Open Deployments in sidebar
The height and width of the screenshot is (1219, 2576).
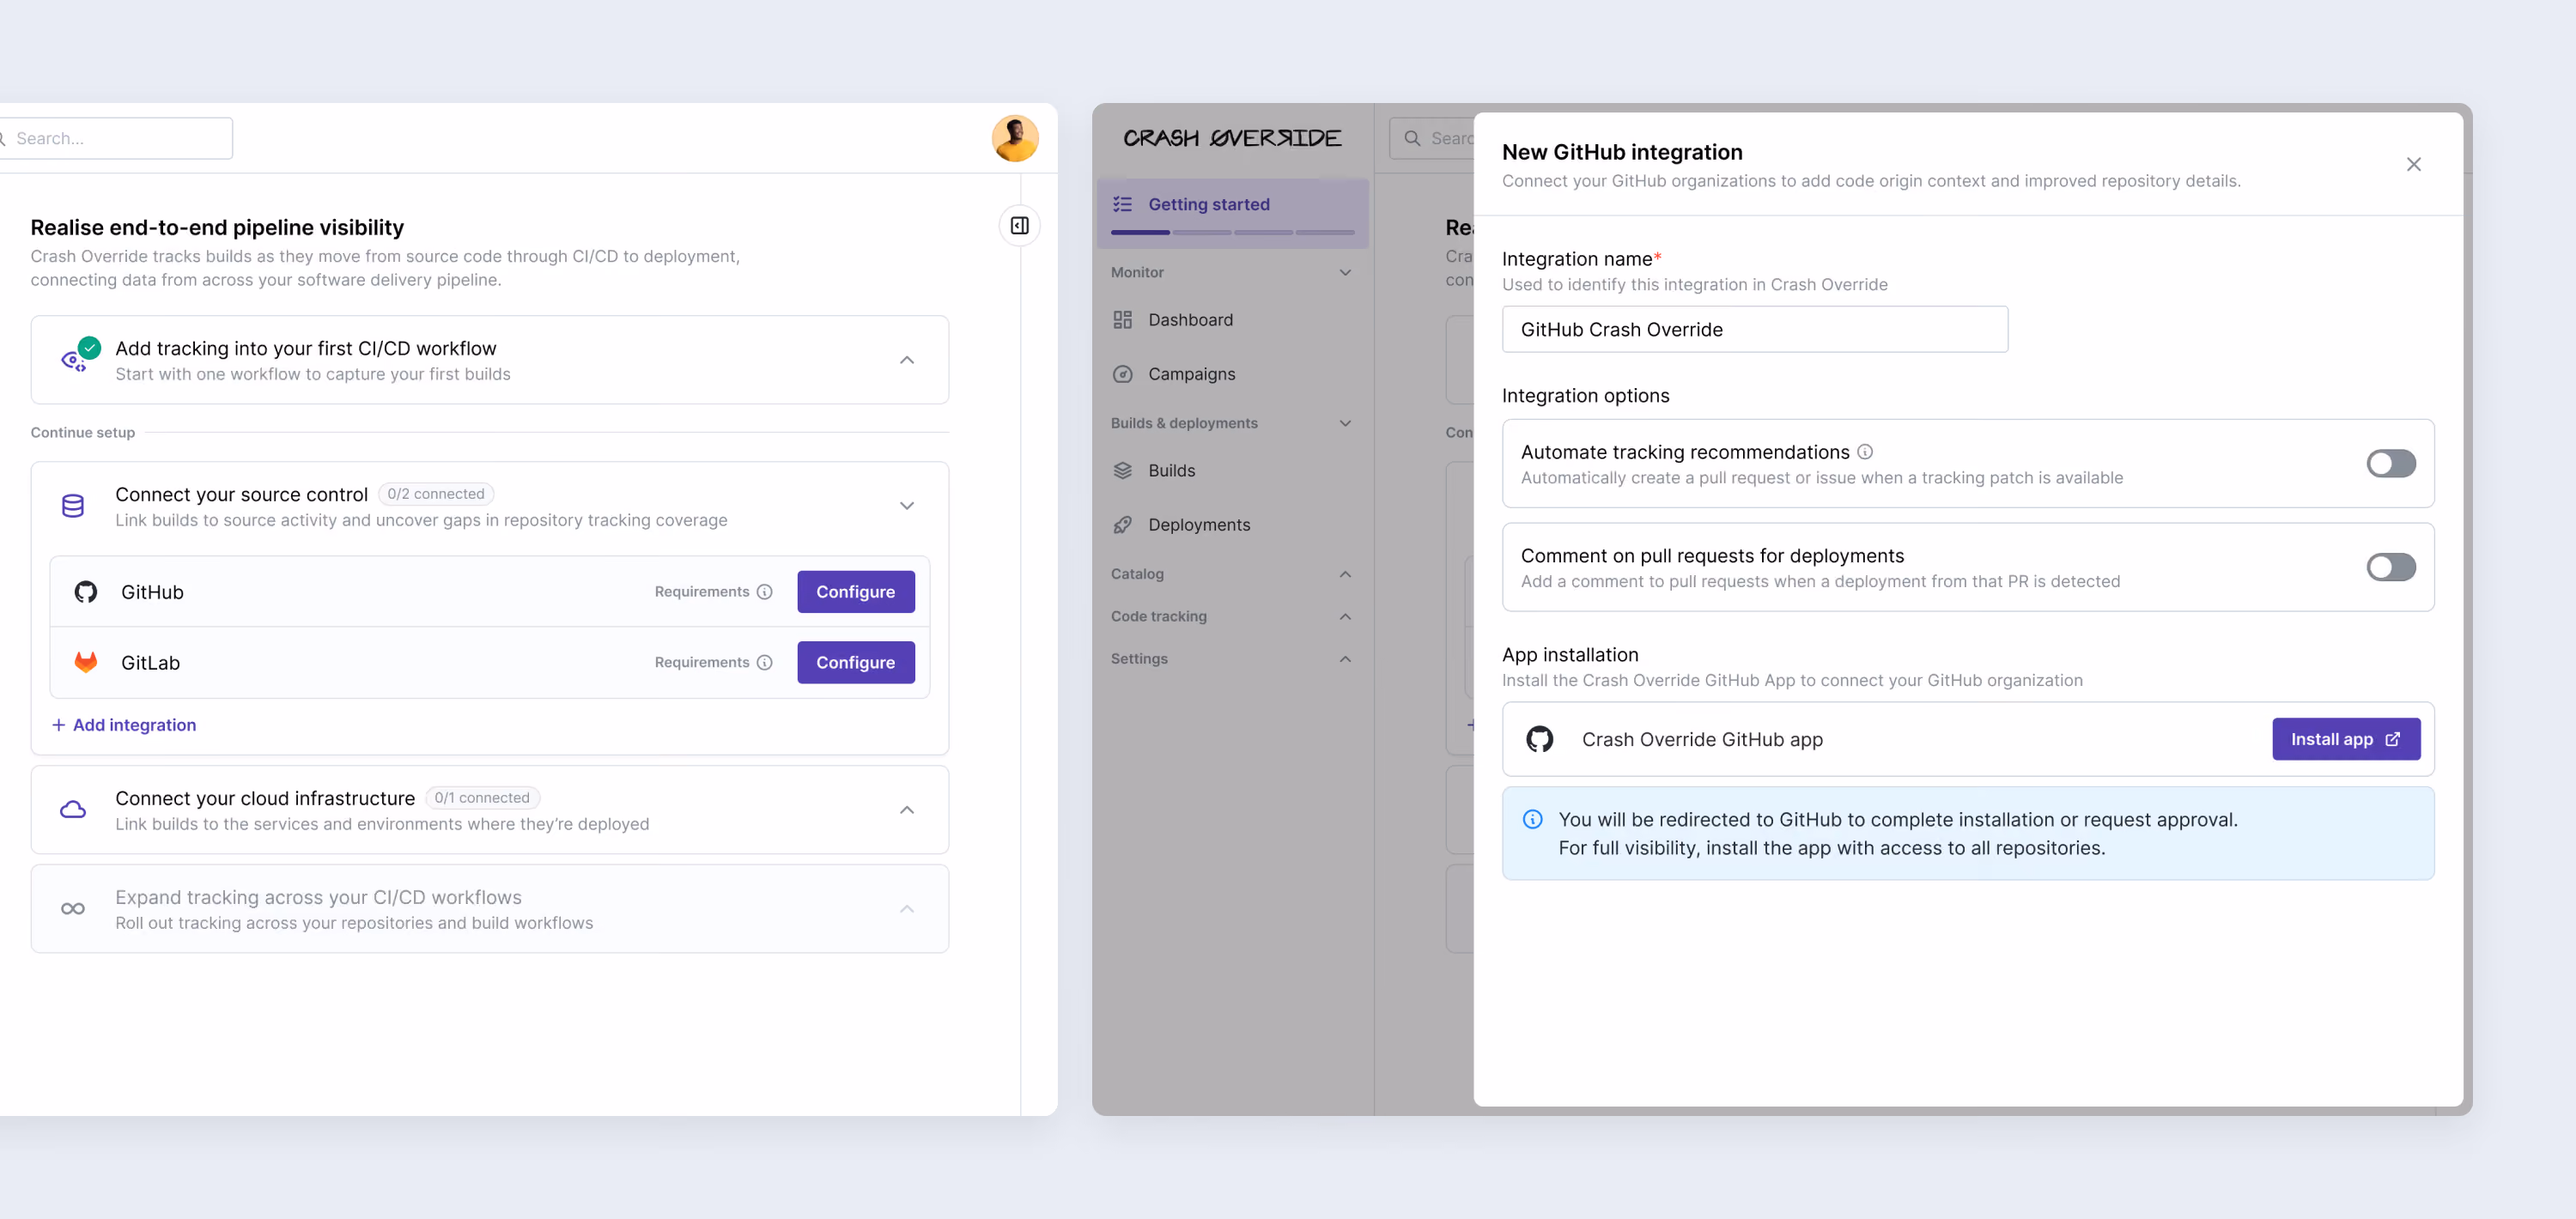[x=1232, y=525]
